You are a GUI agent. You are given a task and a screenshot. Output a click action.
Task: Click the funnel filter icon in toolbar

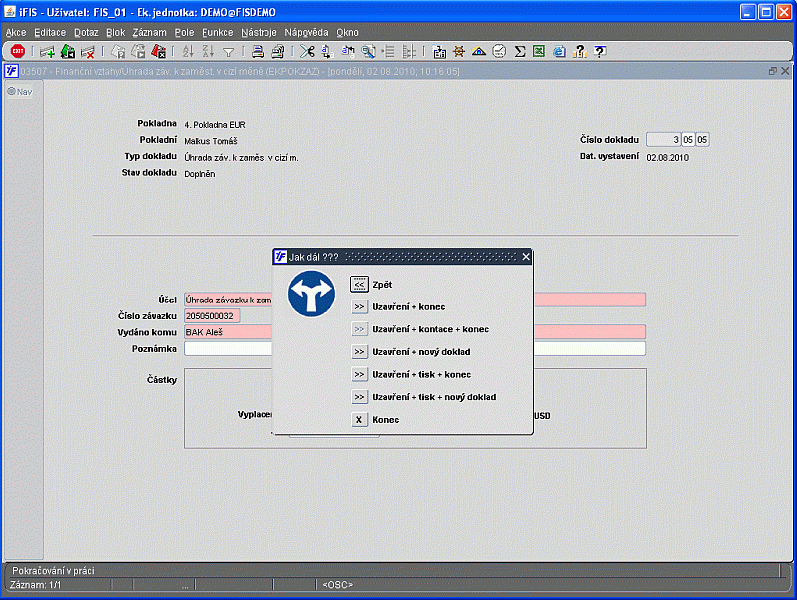[x=228, y=51]
